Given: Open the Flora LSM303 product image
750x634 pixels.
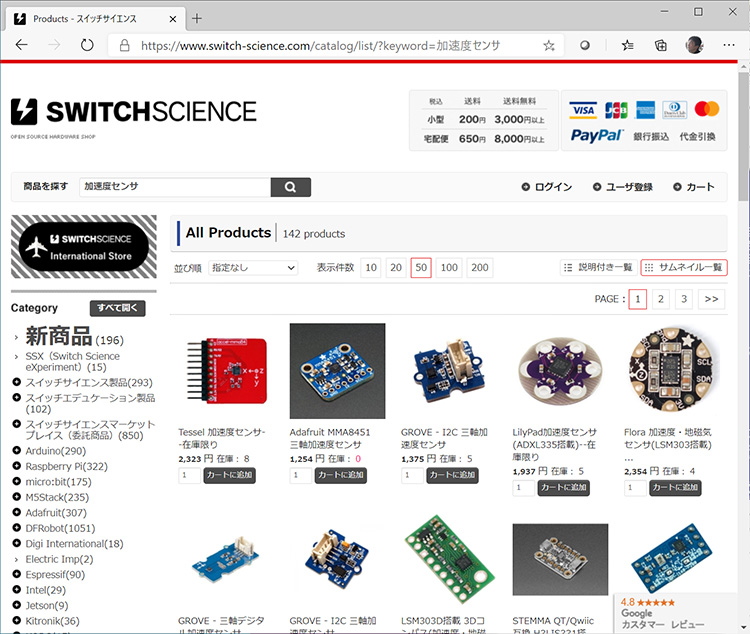Looking at the screenshot, I should [x=672, y=371].
